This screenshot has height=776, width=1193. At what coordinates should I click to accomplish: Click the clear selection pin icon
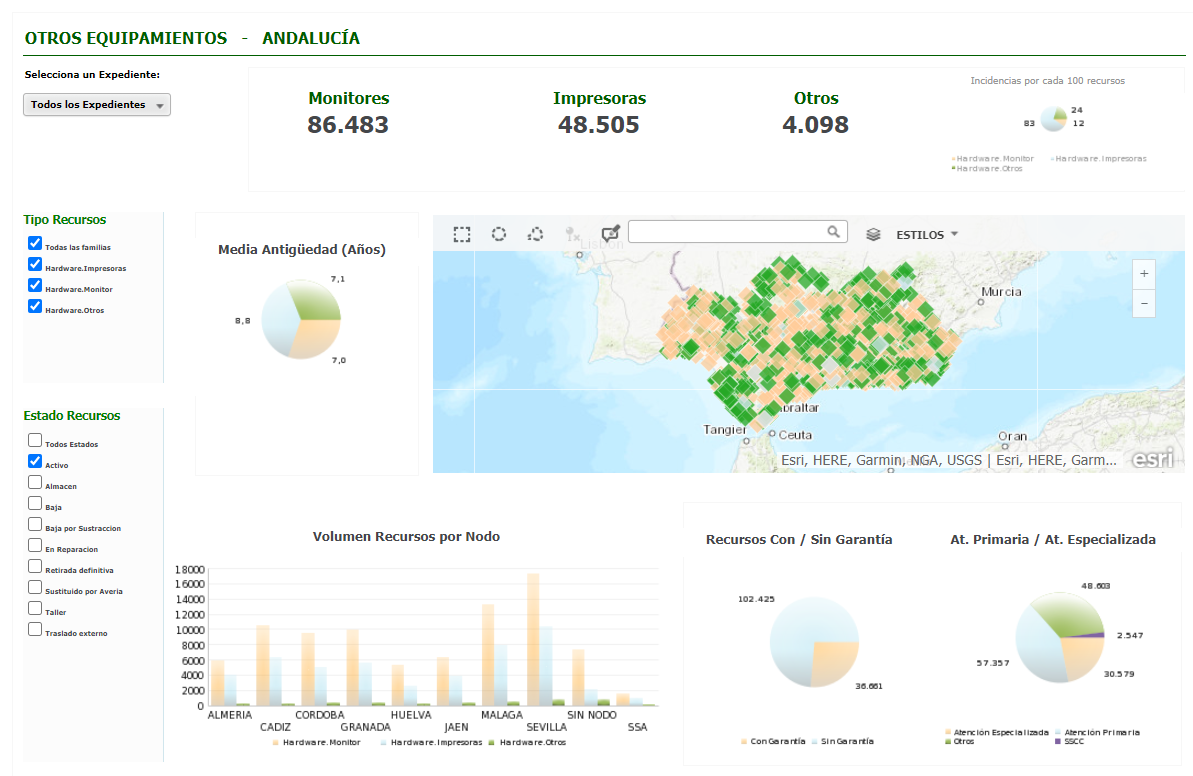point(572,234)
